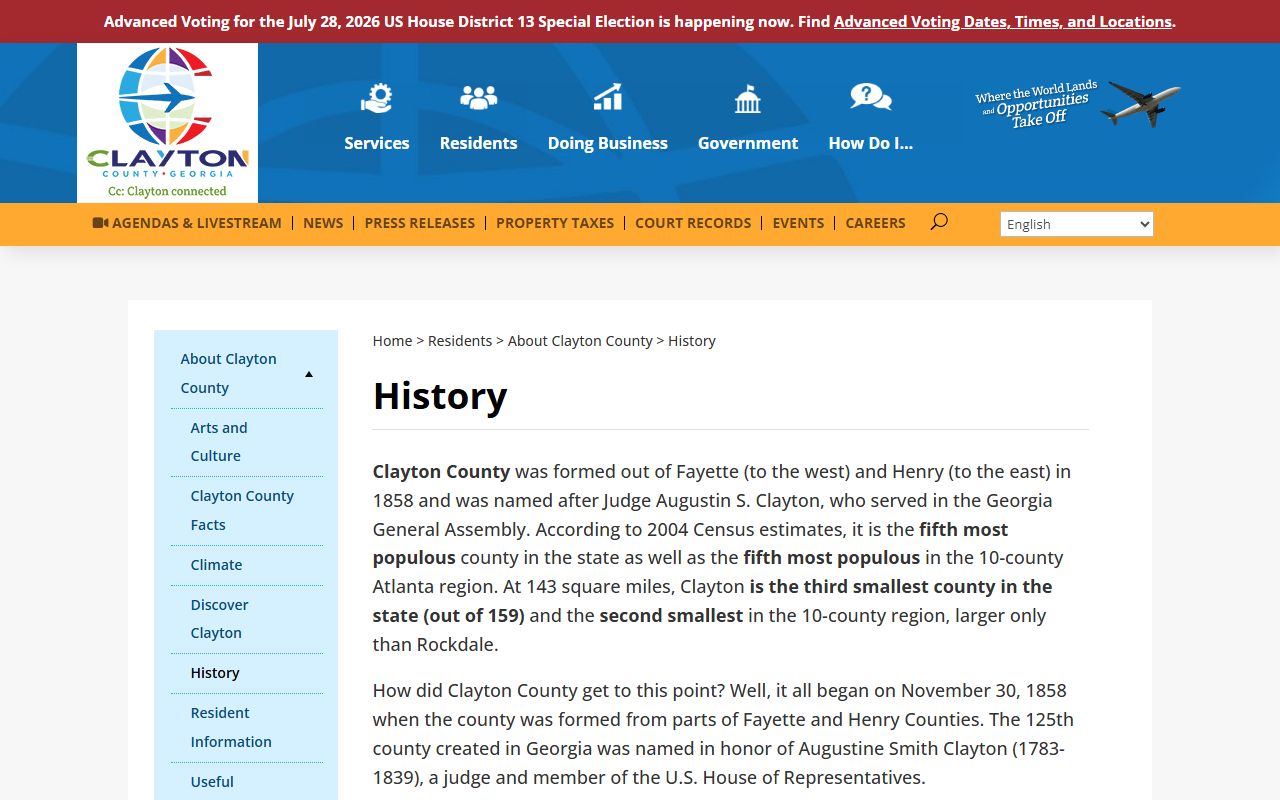Collapse the About Clayton County sidebar arrow
The height and width of the screenshot is (800, 1280).
tap(309, 374)
